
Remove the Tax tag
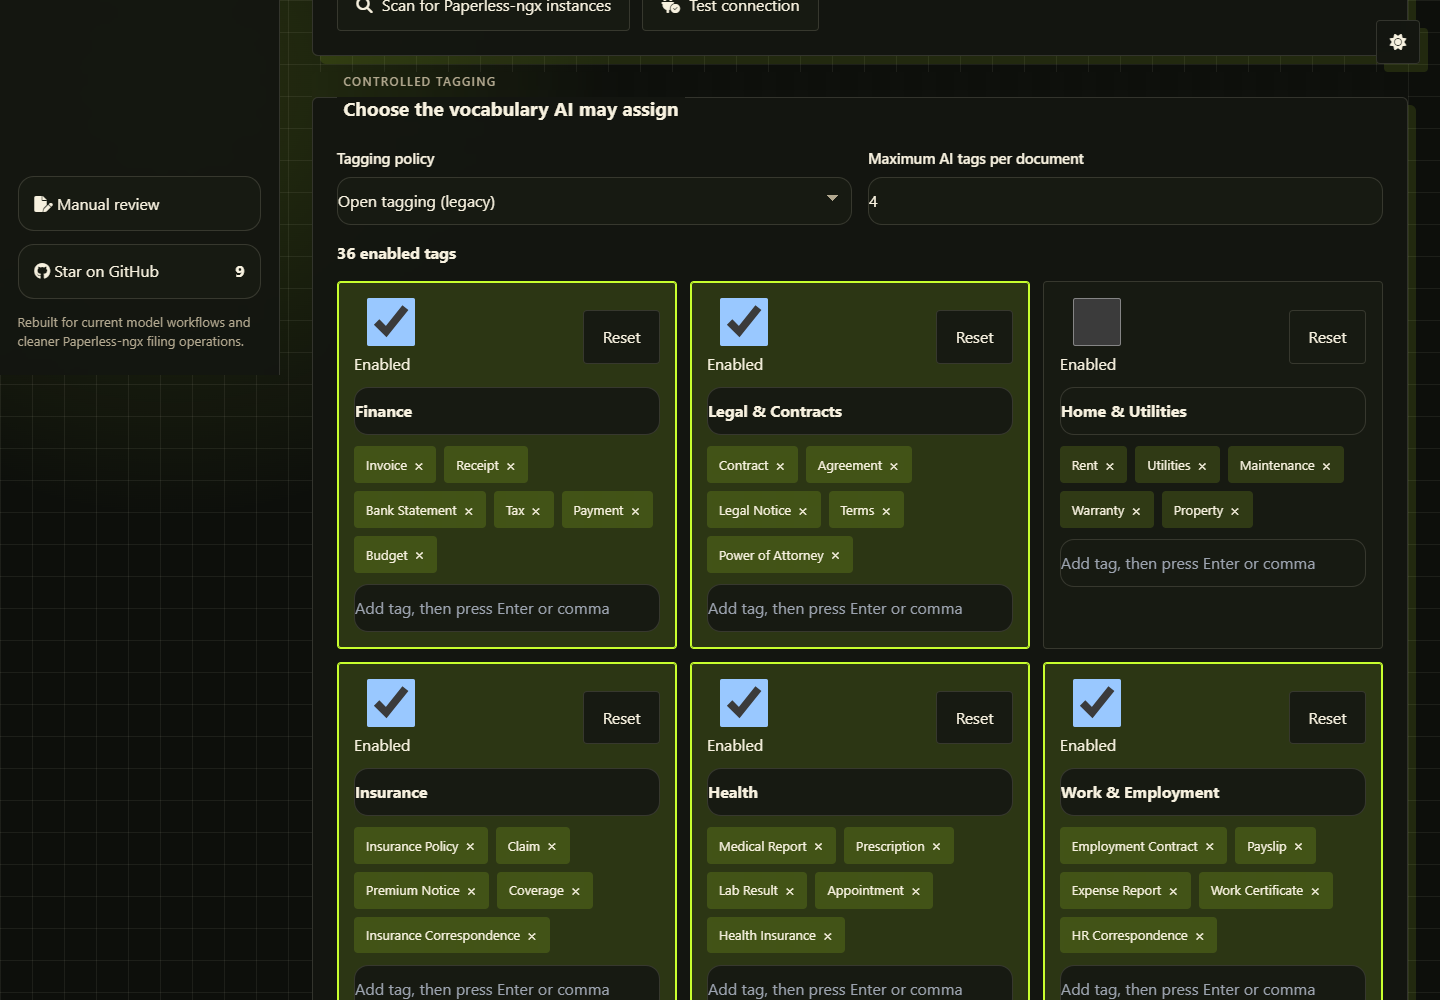pos(536,512)
